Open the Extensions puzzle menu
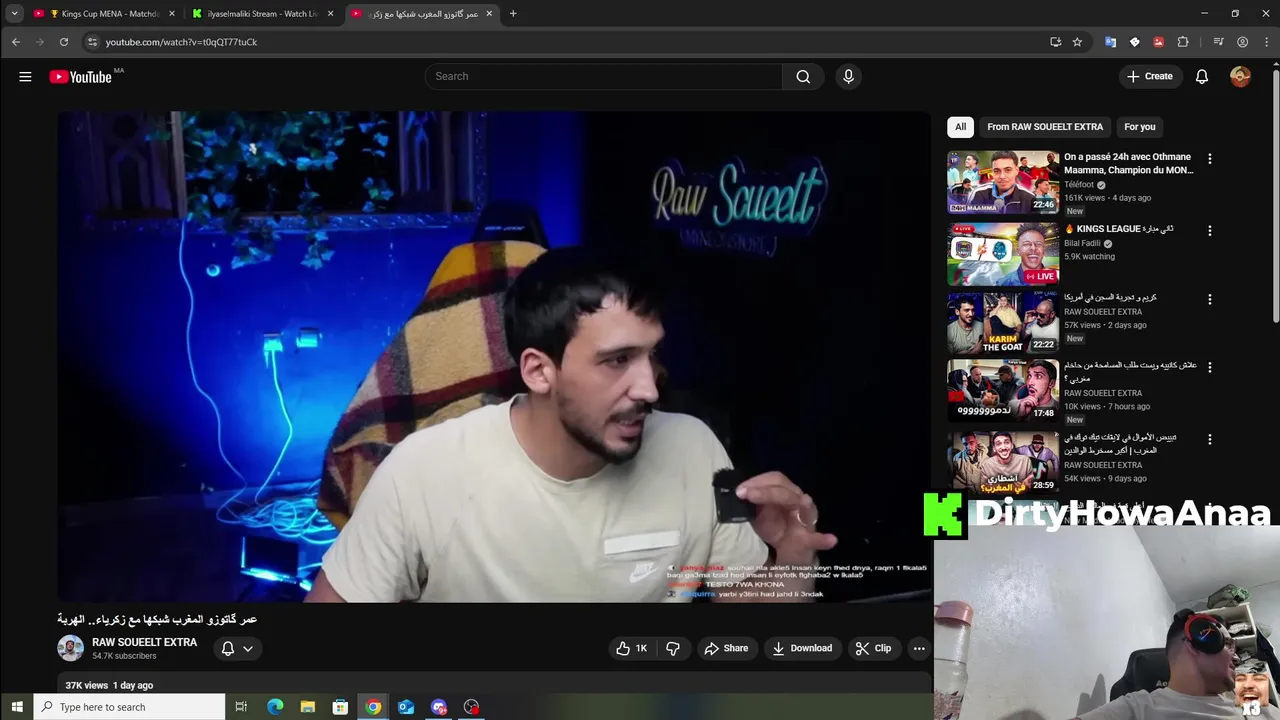Viewport: 1280px width, 720px height. [x=1183, y=42]
